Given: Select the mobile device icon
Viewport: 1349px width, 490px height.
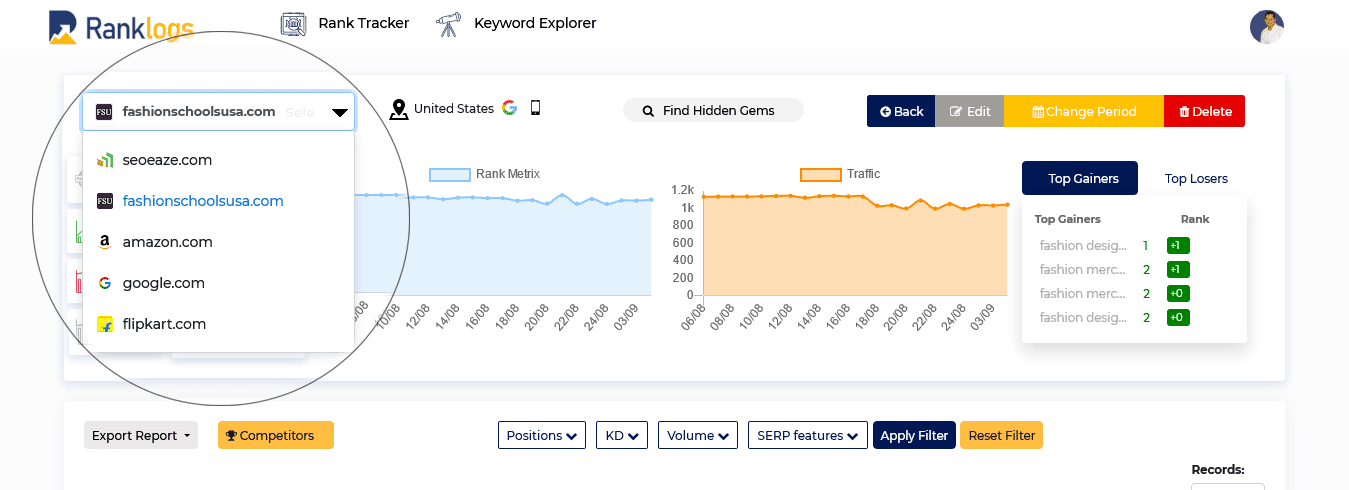Looking at the screenshot, I should tap(535, 108).
